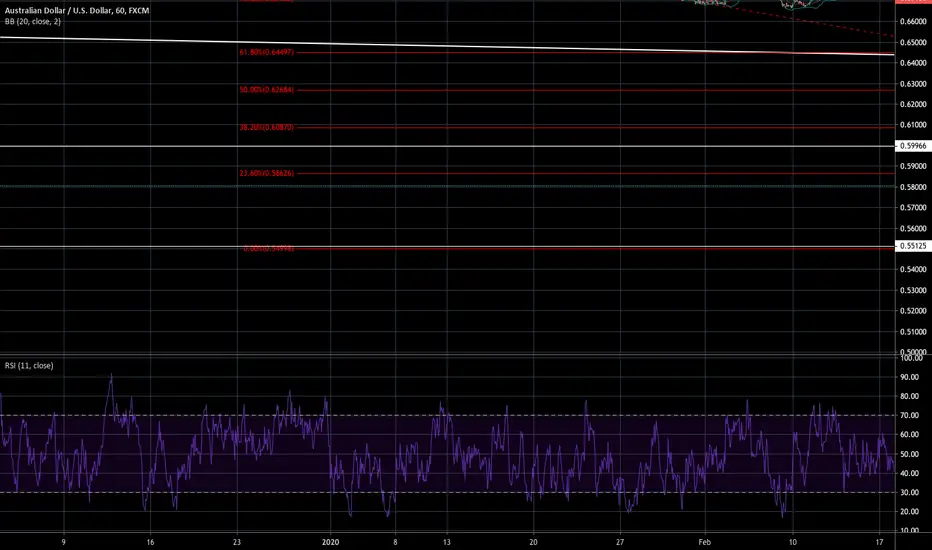Click the 0.55125 horizontal line price tag
The height and width of the screenshot is (550, 932).
click(x=913, y=246)
